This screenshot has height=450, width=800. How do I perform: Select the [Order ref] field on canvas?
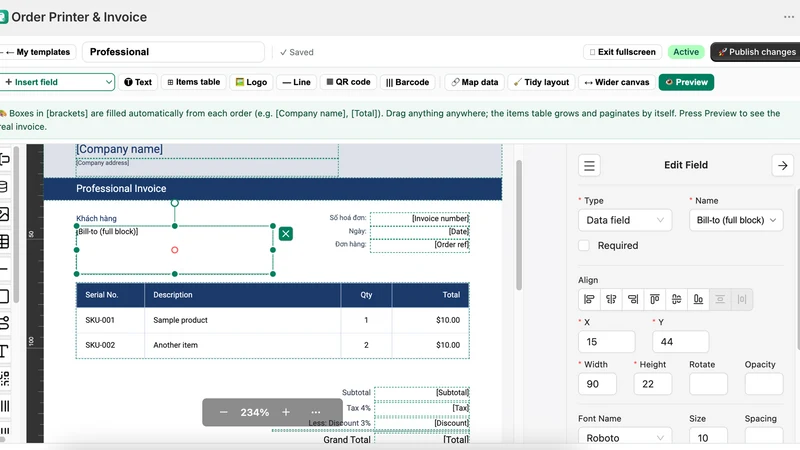click(420, 244)
